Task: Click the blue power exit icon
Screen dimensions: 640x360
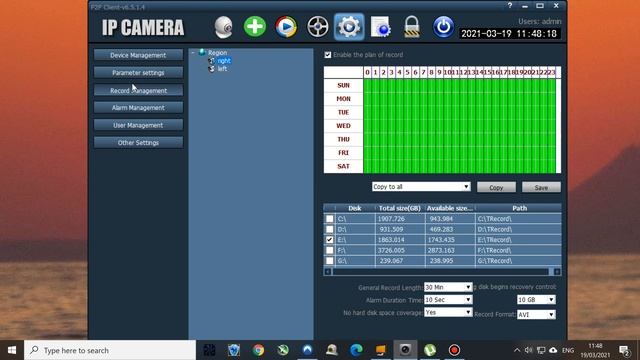Action: coord(443,27)
